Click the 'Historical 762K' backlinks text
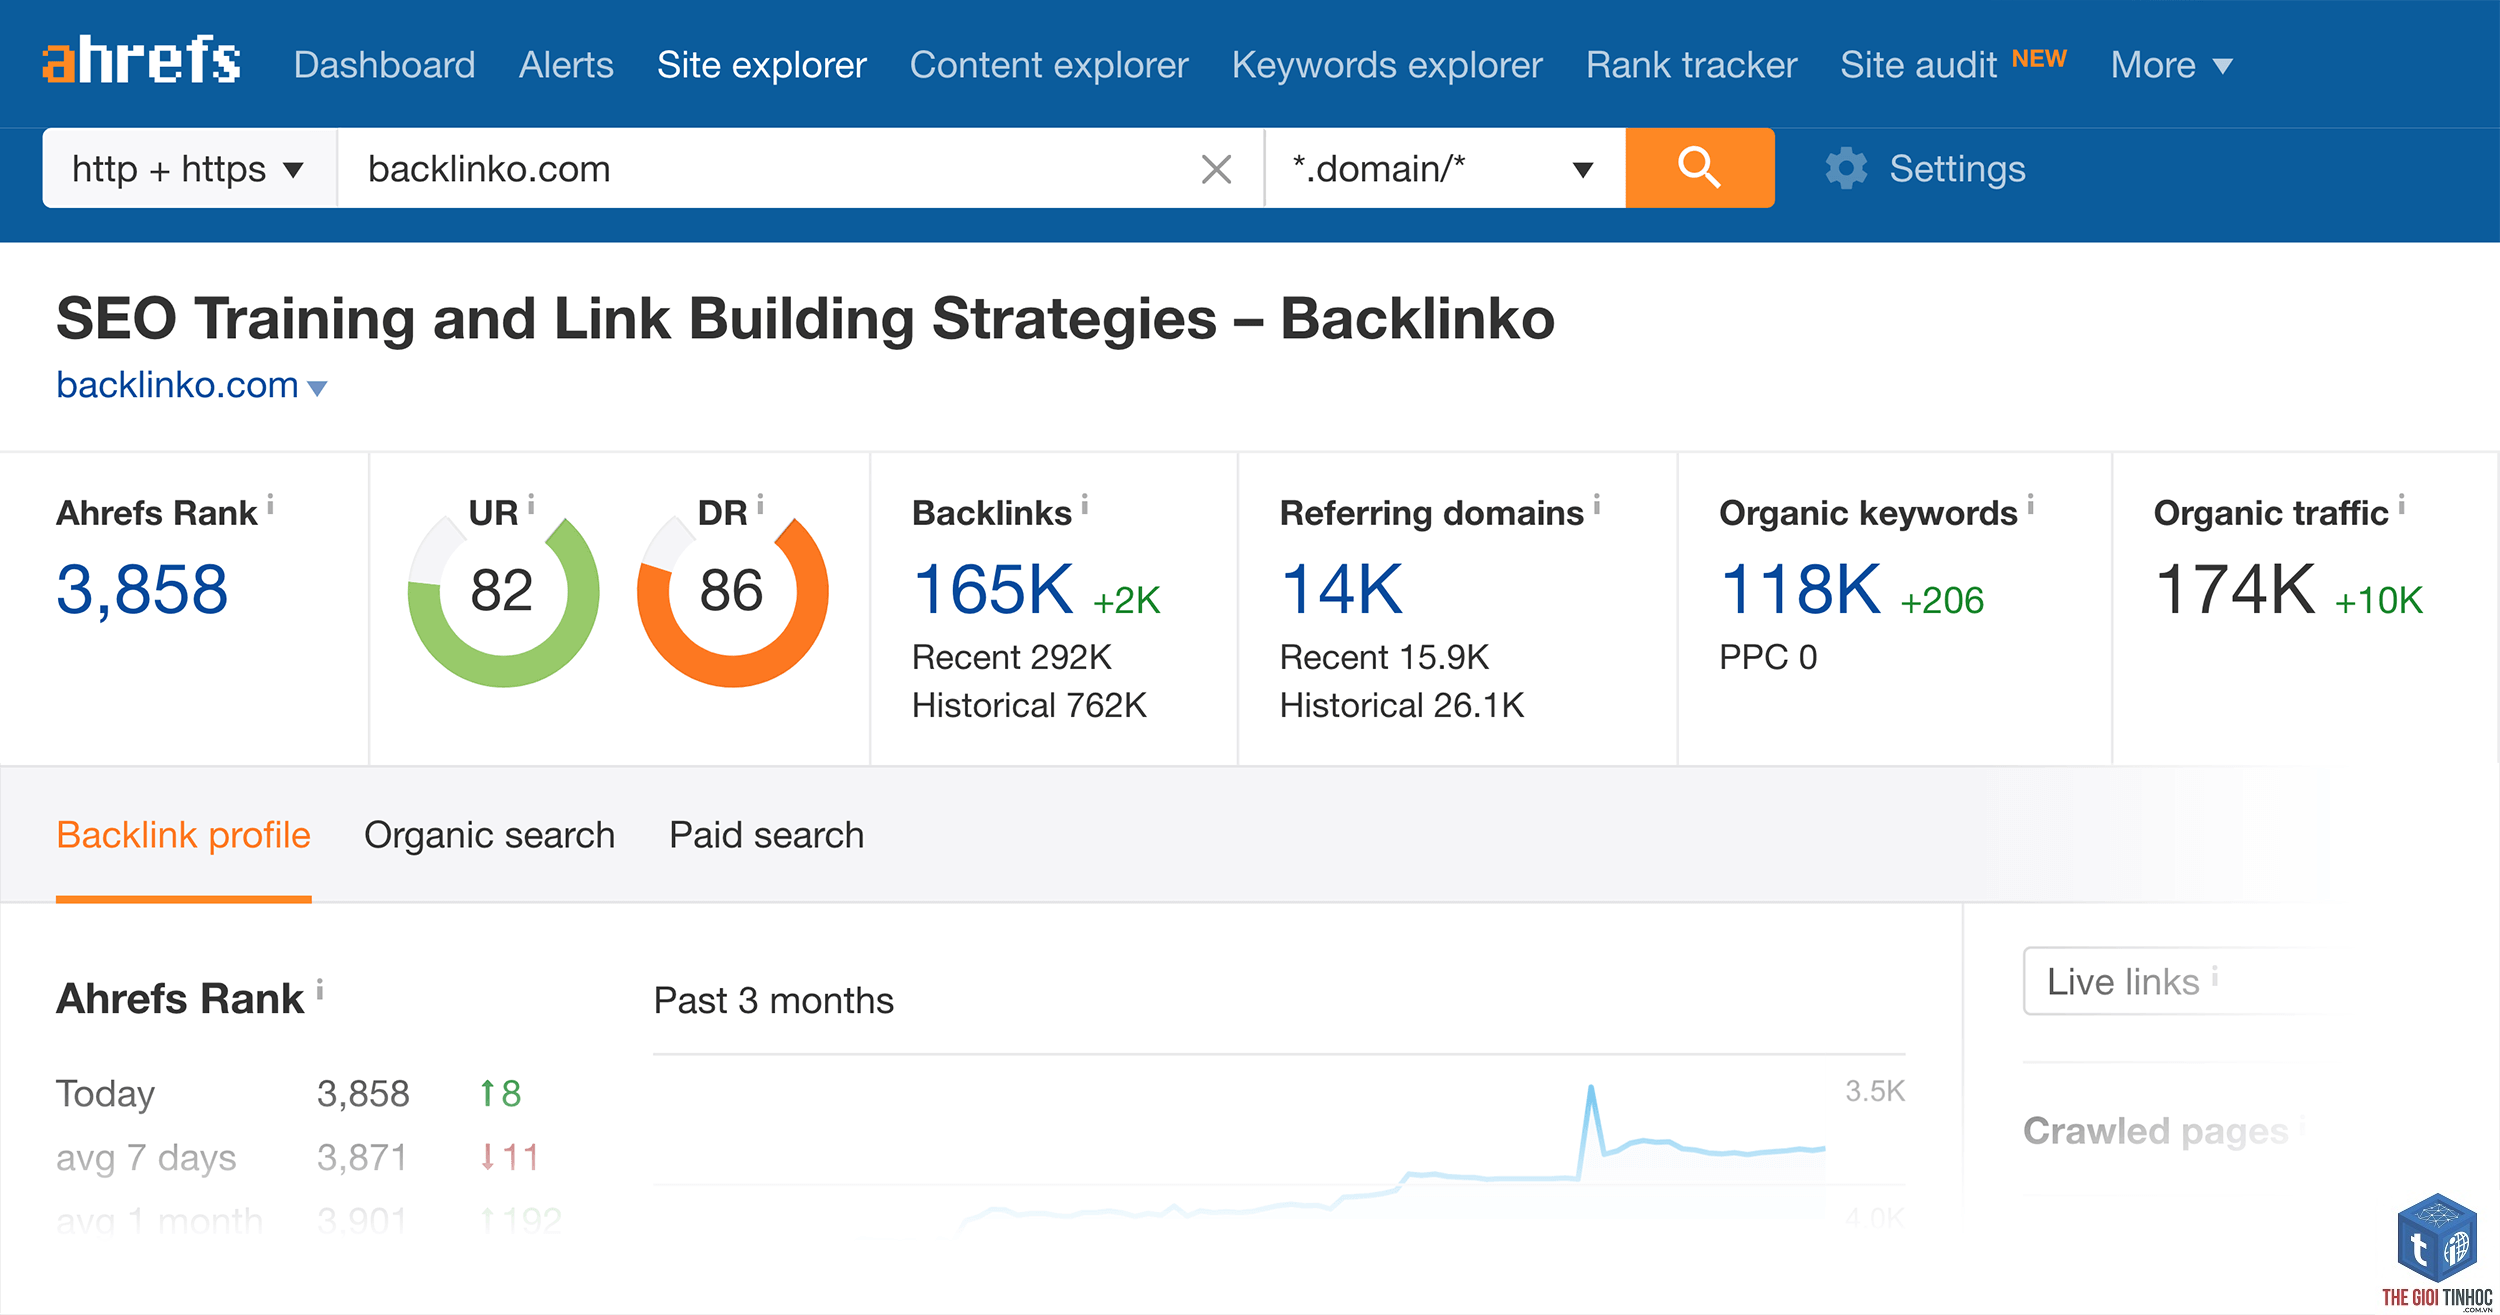2500x1315 pixels. [x=1029, y=705]
